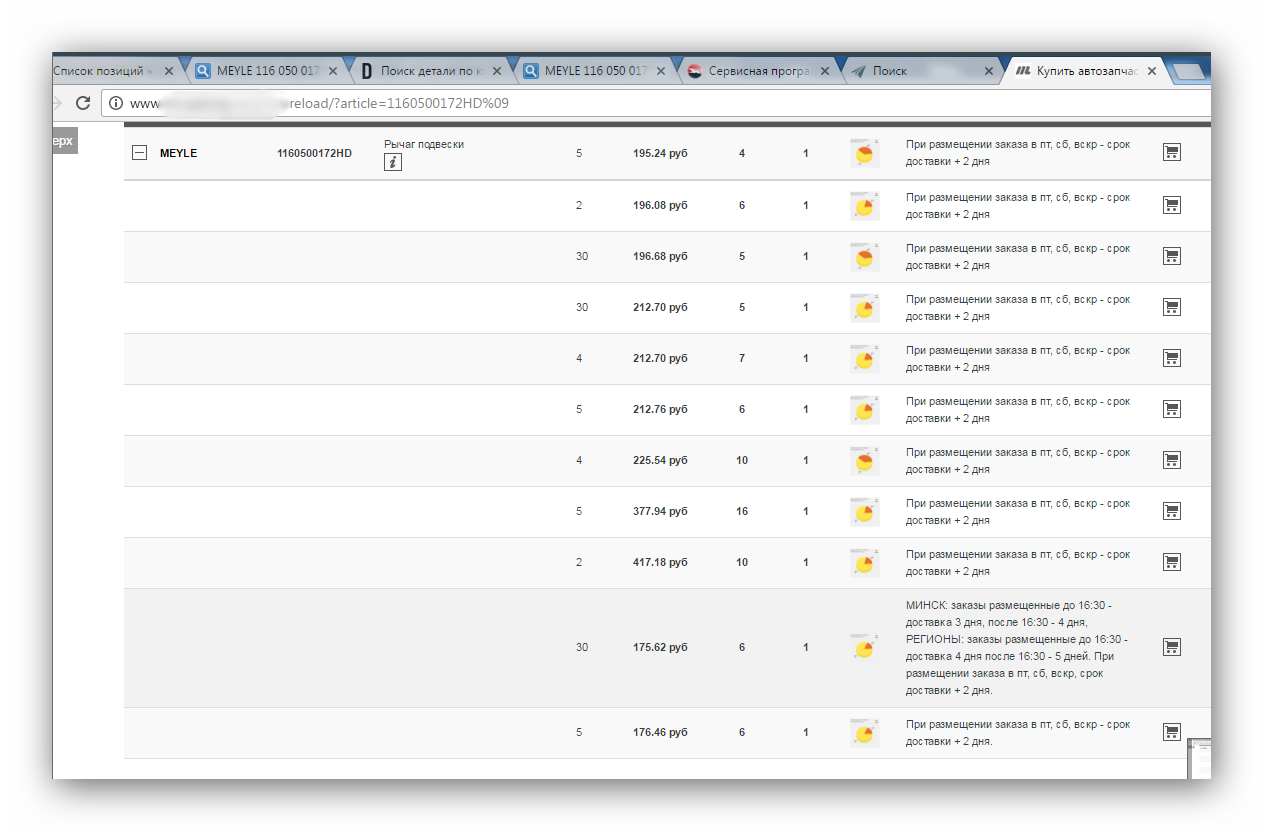Click cart icon for 175.62 руб offer
Viewport: 1263px width, 831px height.
coord(1172,647)
